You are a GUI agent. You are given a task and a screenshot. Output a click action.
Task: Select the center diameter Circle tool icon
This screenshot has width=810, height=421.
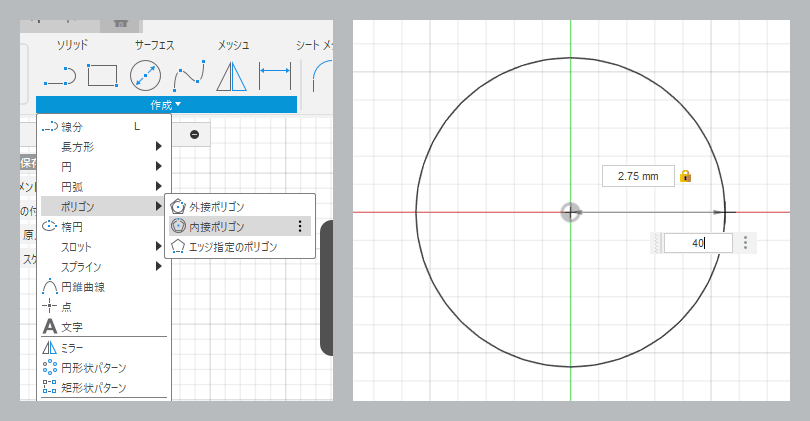145,75
